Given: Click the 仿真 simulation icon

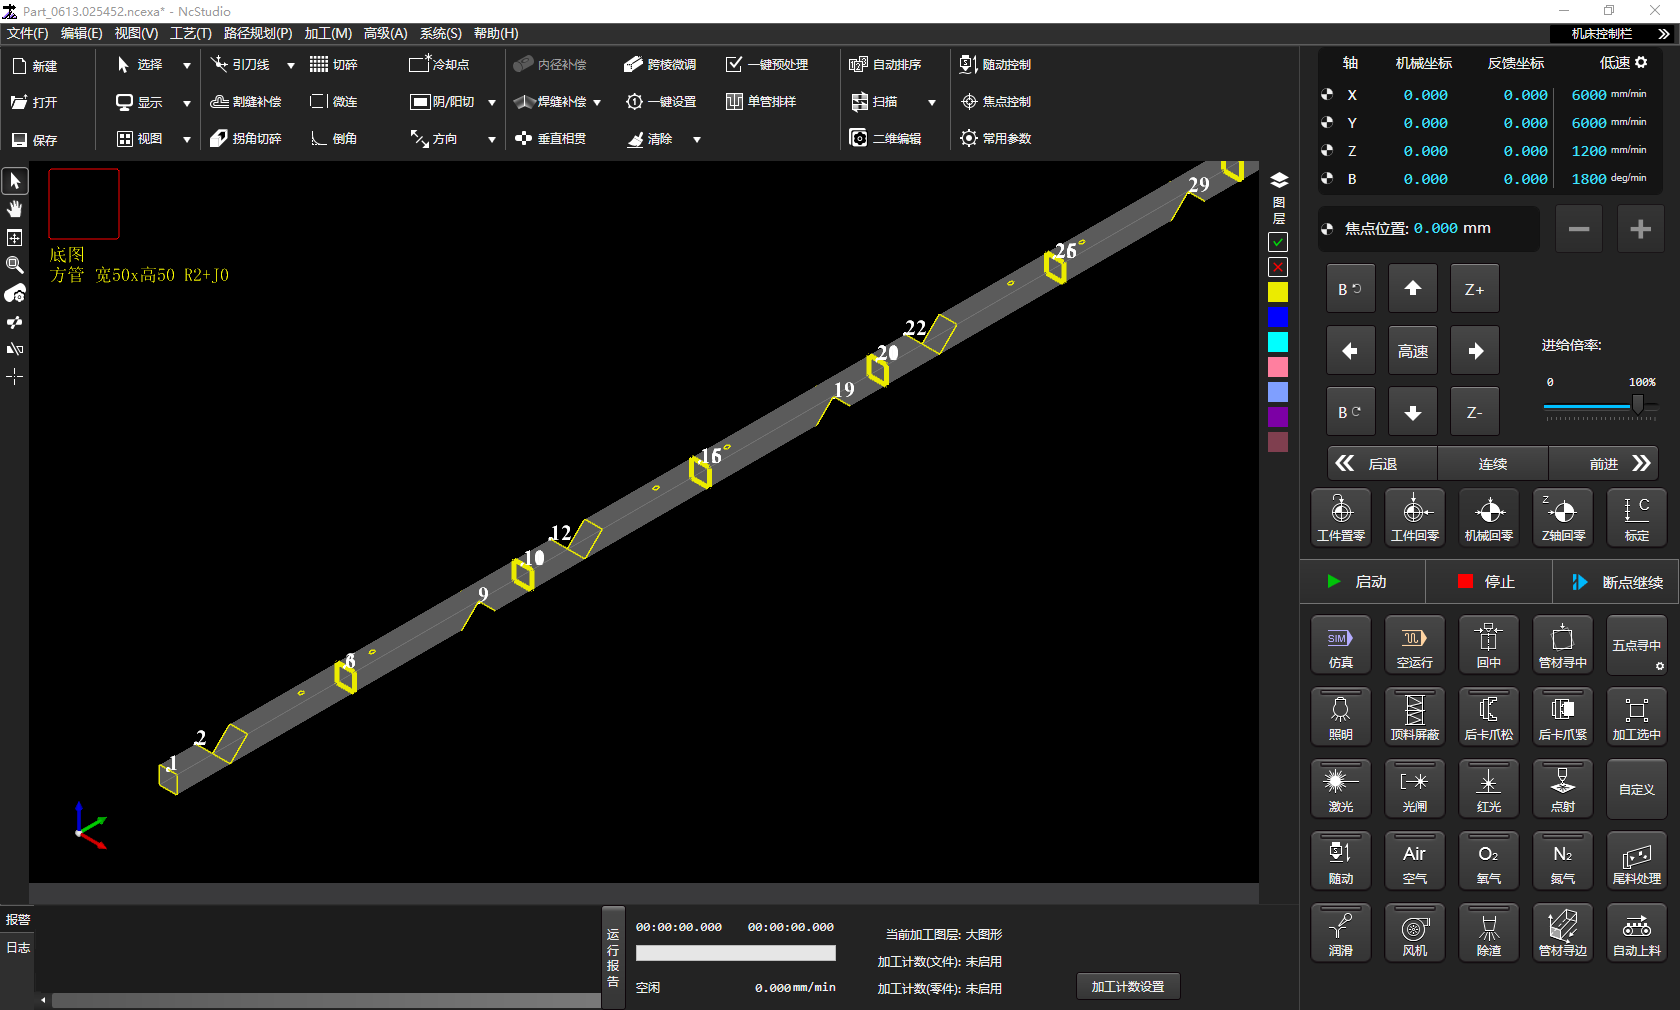Looking at the screenshot, I should click(x=1340, y=646).
